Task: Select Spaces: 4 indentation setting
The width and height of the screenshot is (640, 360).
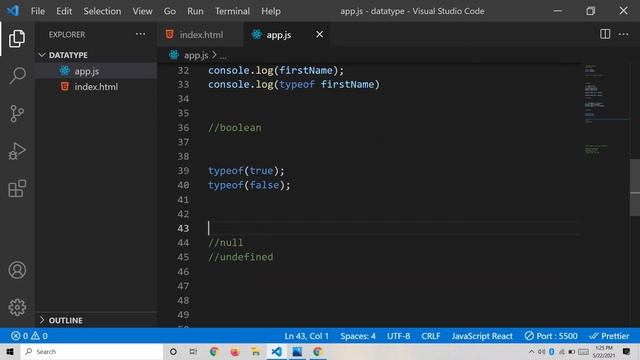Action: pyautogui.click(x=358, y=336)
